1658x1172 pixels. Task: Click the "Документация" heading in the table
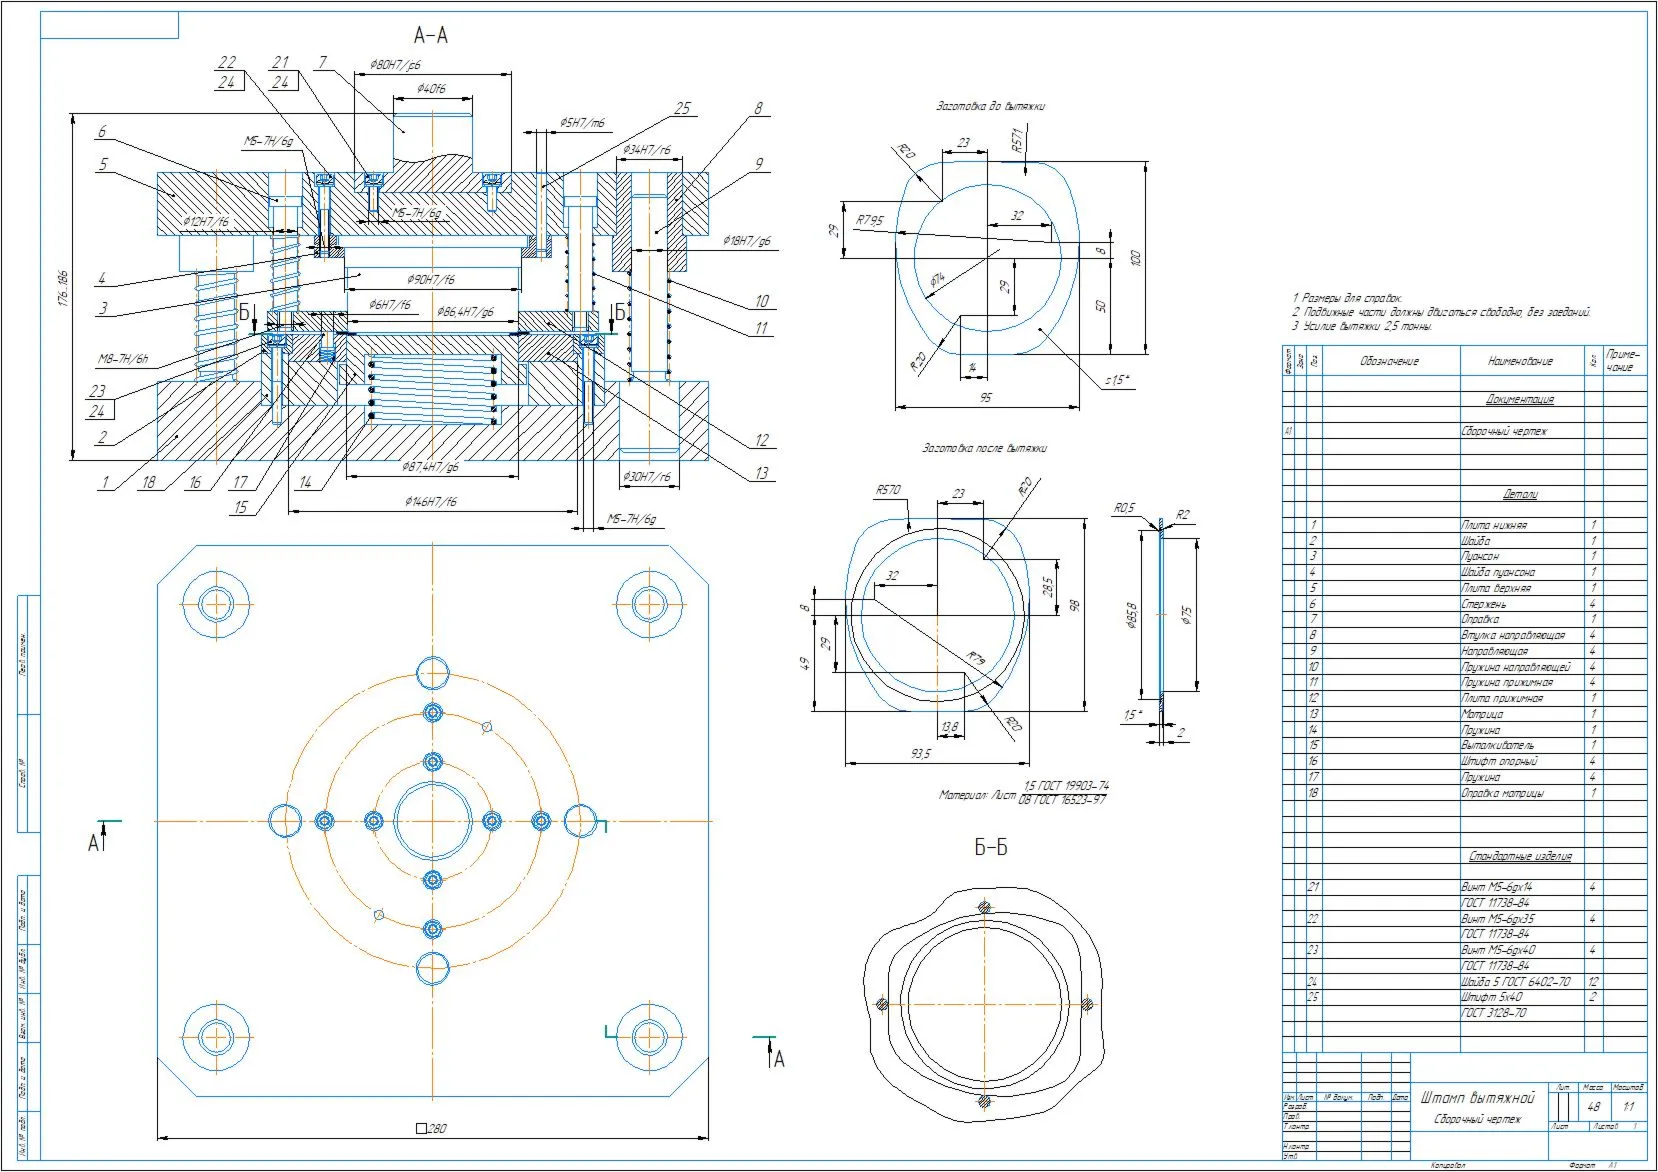pos(1520,399)
